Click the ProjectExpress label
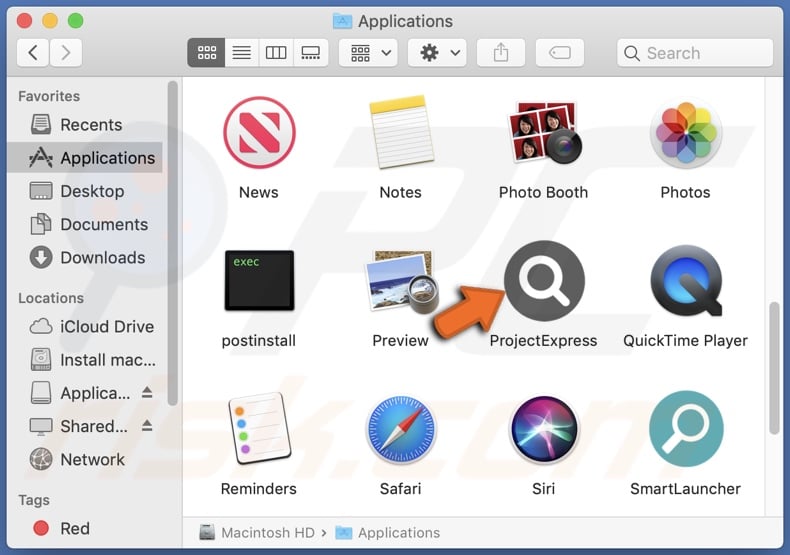This screenshot has height=555, width=790. 544,340
